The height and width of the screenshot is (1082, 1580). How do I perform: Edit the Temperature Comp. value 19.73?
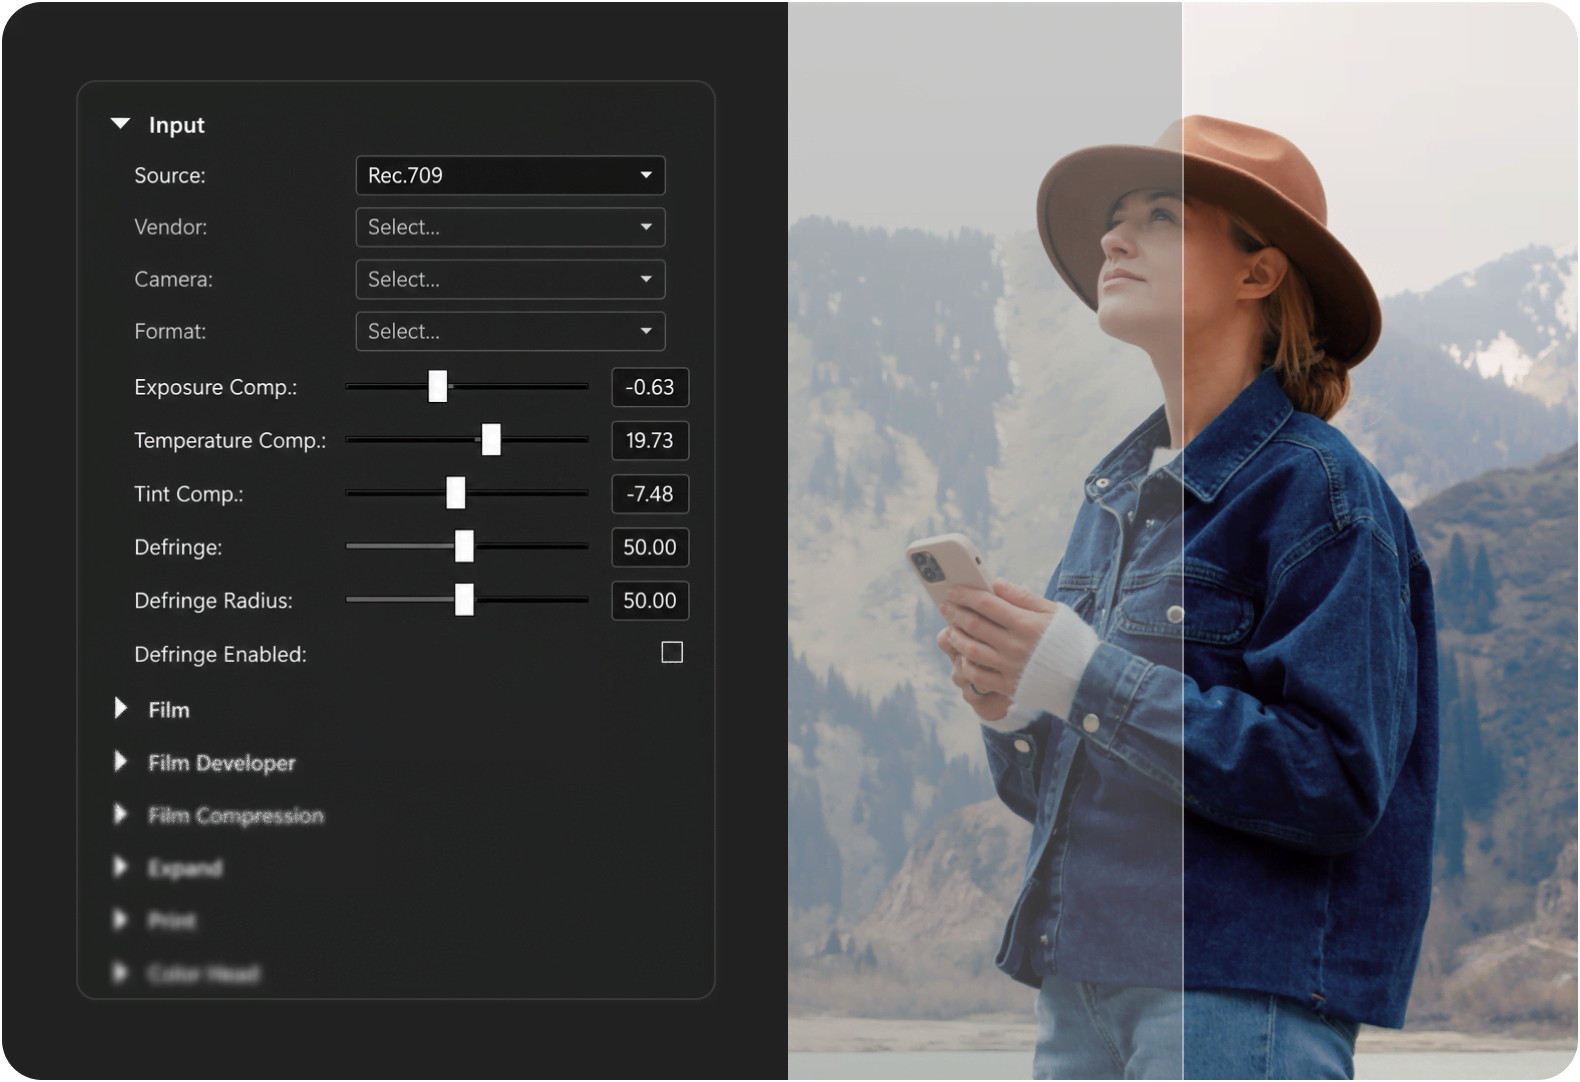(x=650, y=440)
